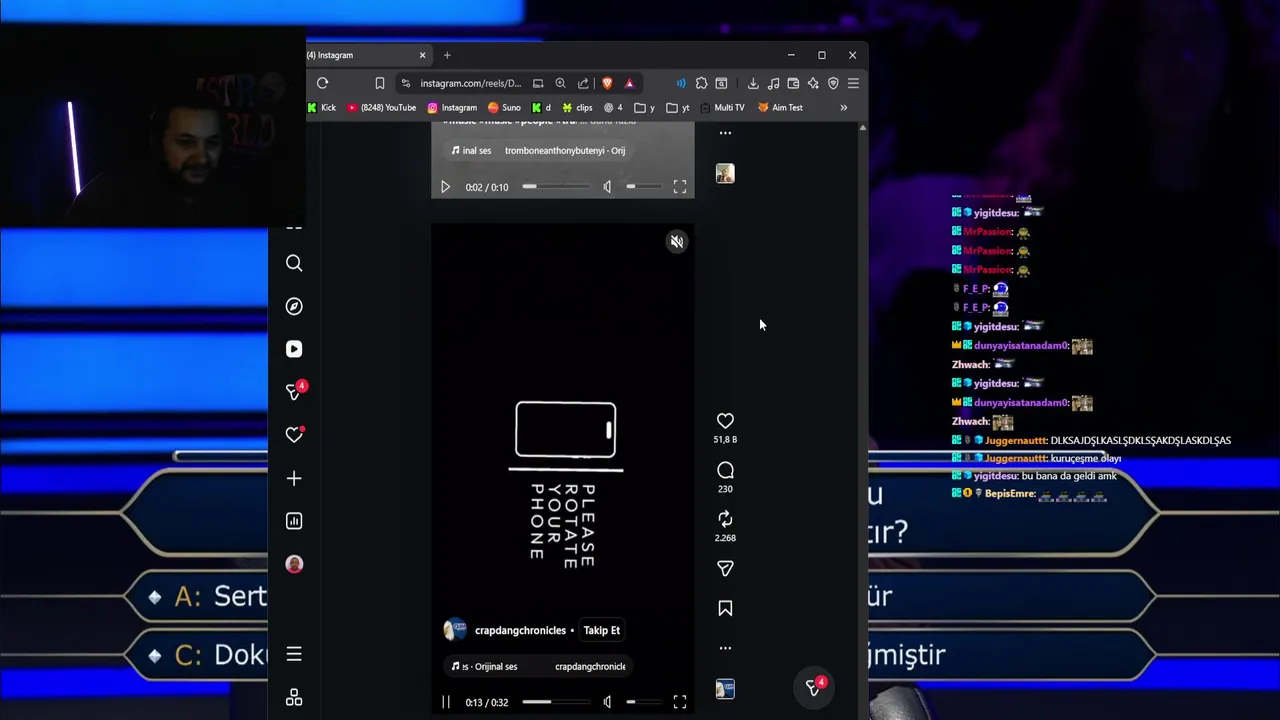Open the hamburger More menu in sidebar
This screenshot has height=720, width=1280.
pyautogui.click(x=294, y=654)
